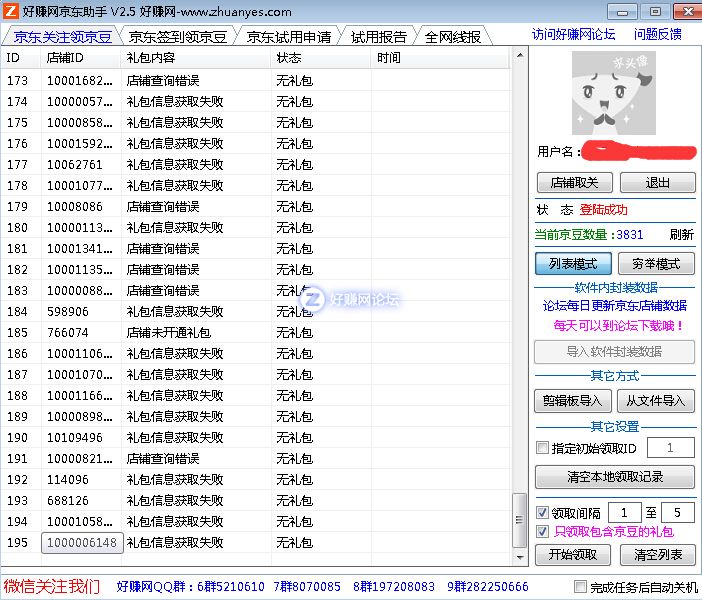The image size is (702, 600).
Task: Open 访问好赚网论坛 link
Action: [573, 34]
